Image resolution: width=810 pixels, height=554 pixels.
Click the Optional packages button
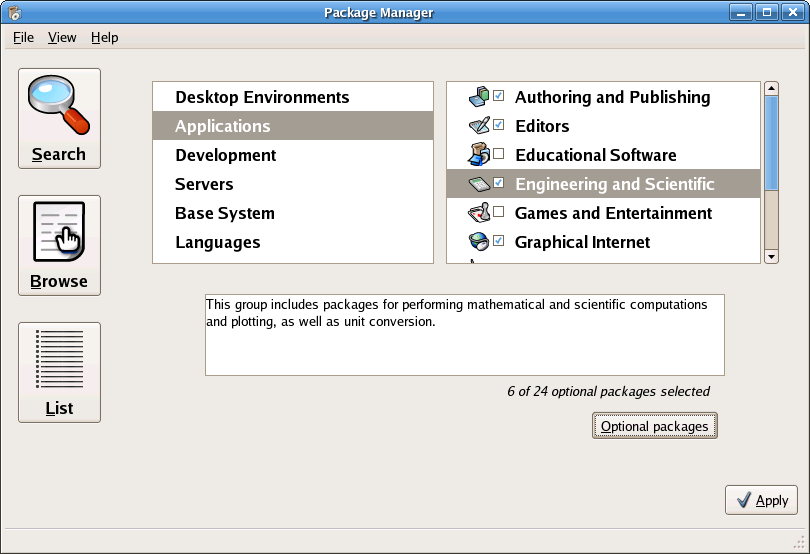(x=655, y=426)
